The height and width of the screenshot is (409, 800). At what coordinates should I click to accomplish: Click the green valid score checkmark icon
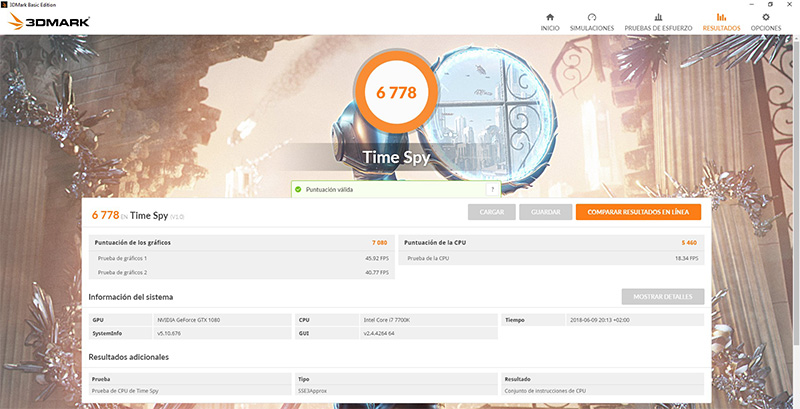point(298,189)
